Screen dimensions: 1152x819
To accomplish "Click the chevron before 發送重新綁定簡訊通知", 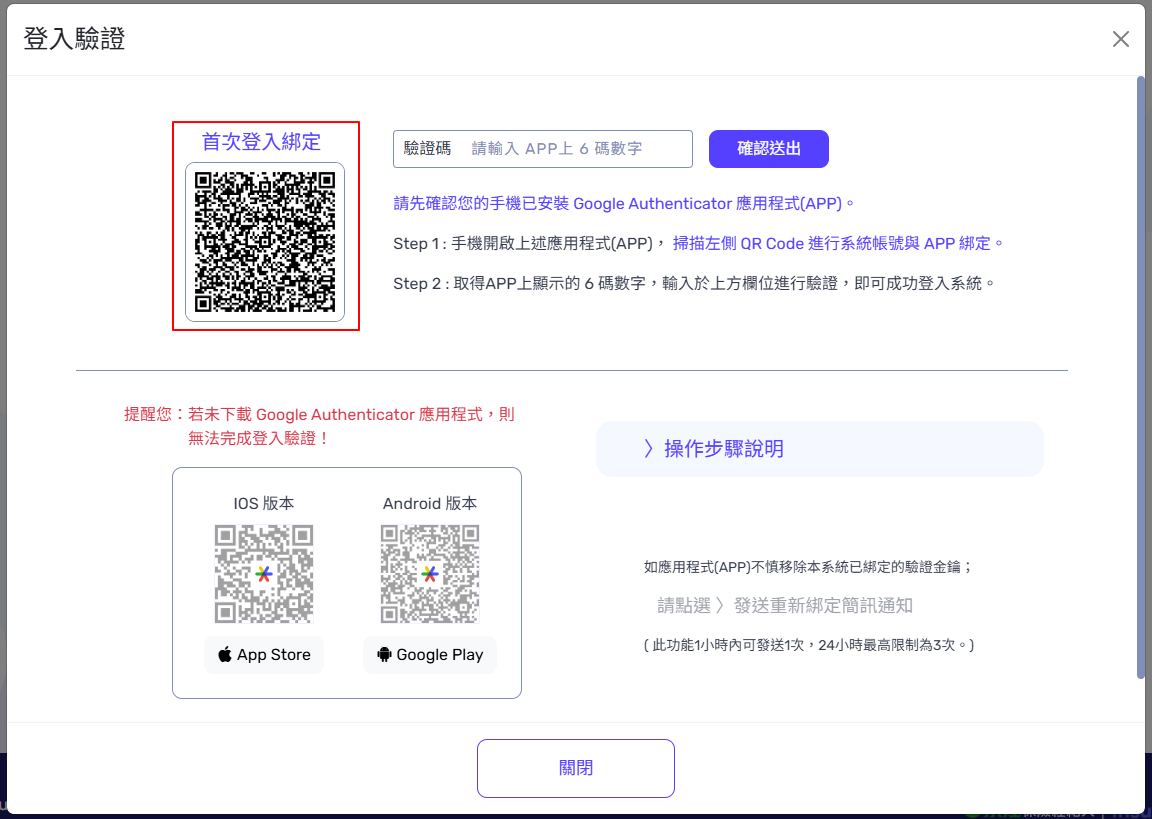I will (719, 605).
